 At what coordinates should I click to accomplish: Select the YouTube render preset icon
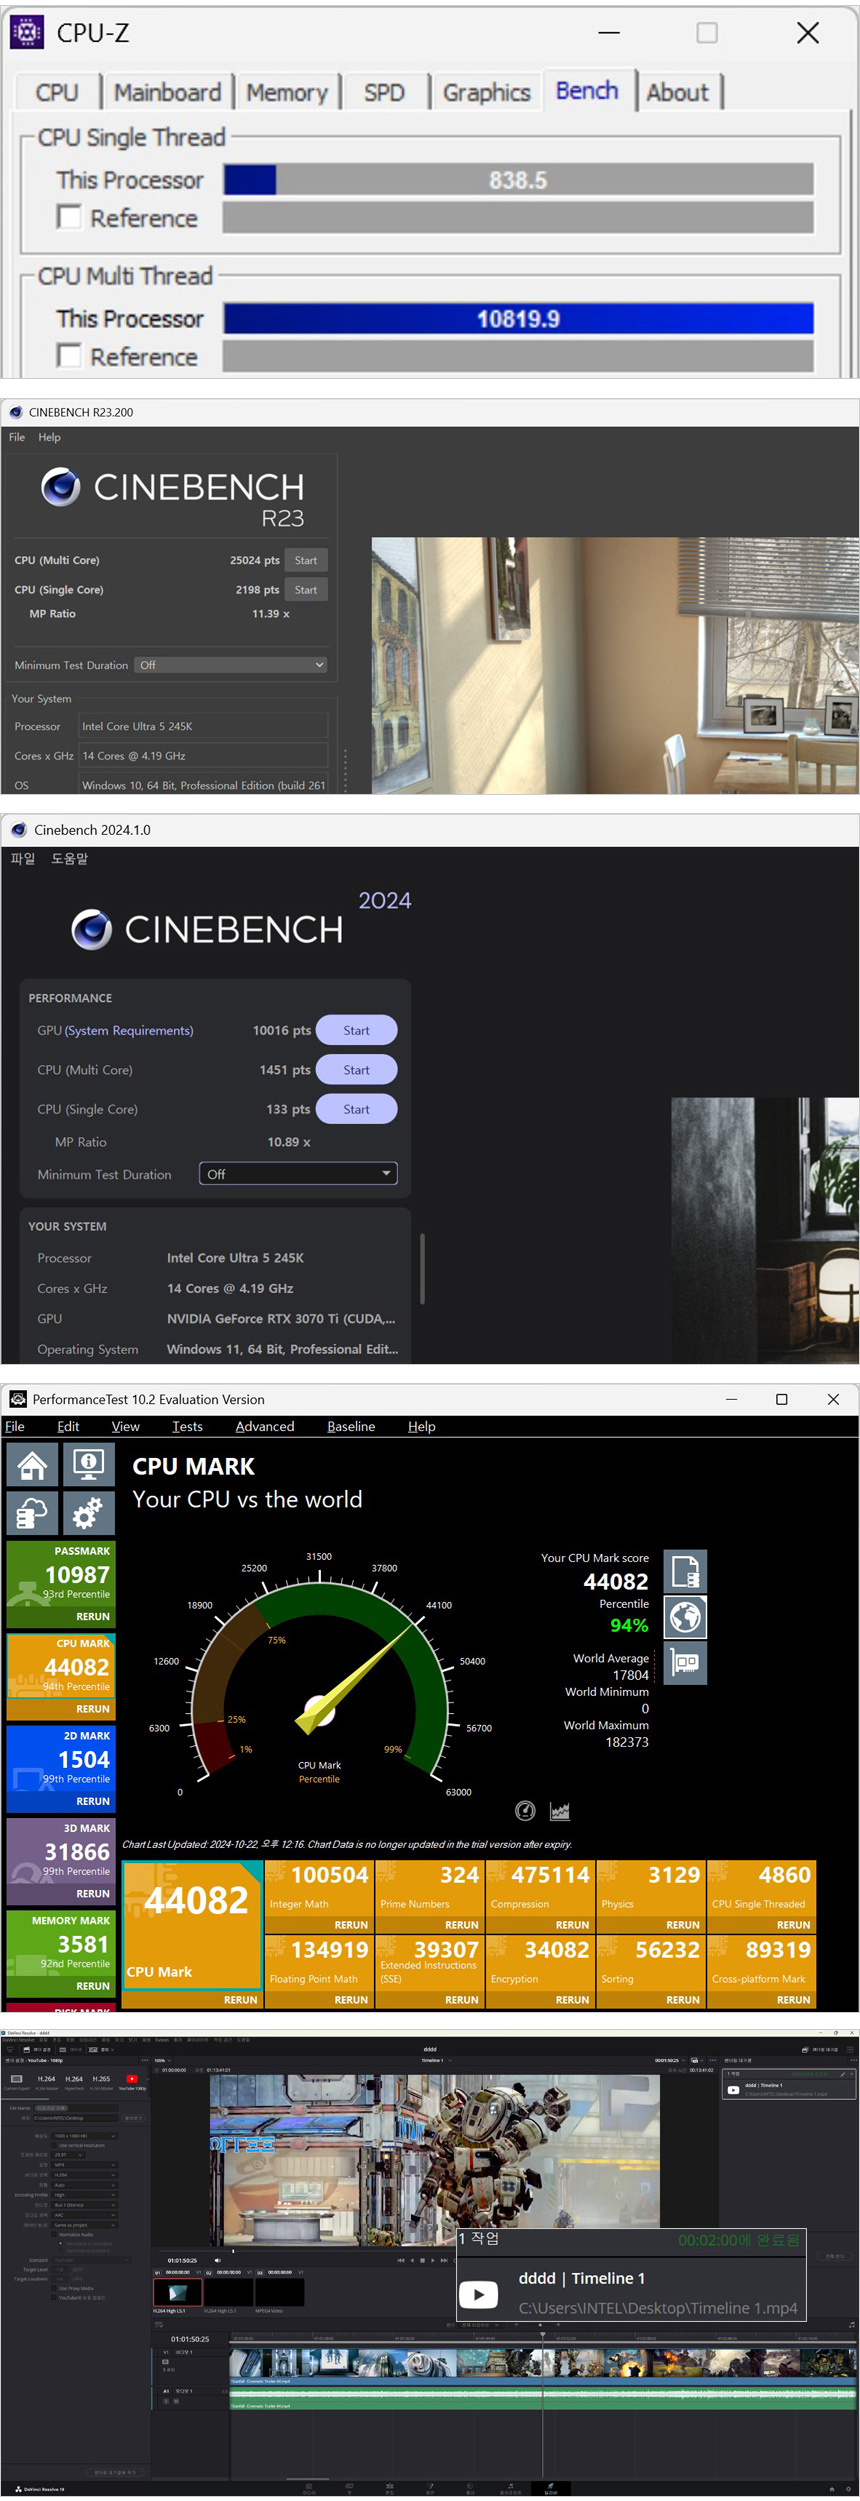(132, 2081)
